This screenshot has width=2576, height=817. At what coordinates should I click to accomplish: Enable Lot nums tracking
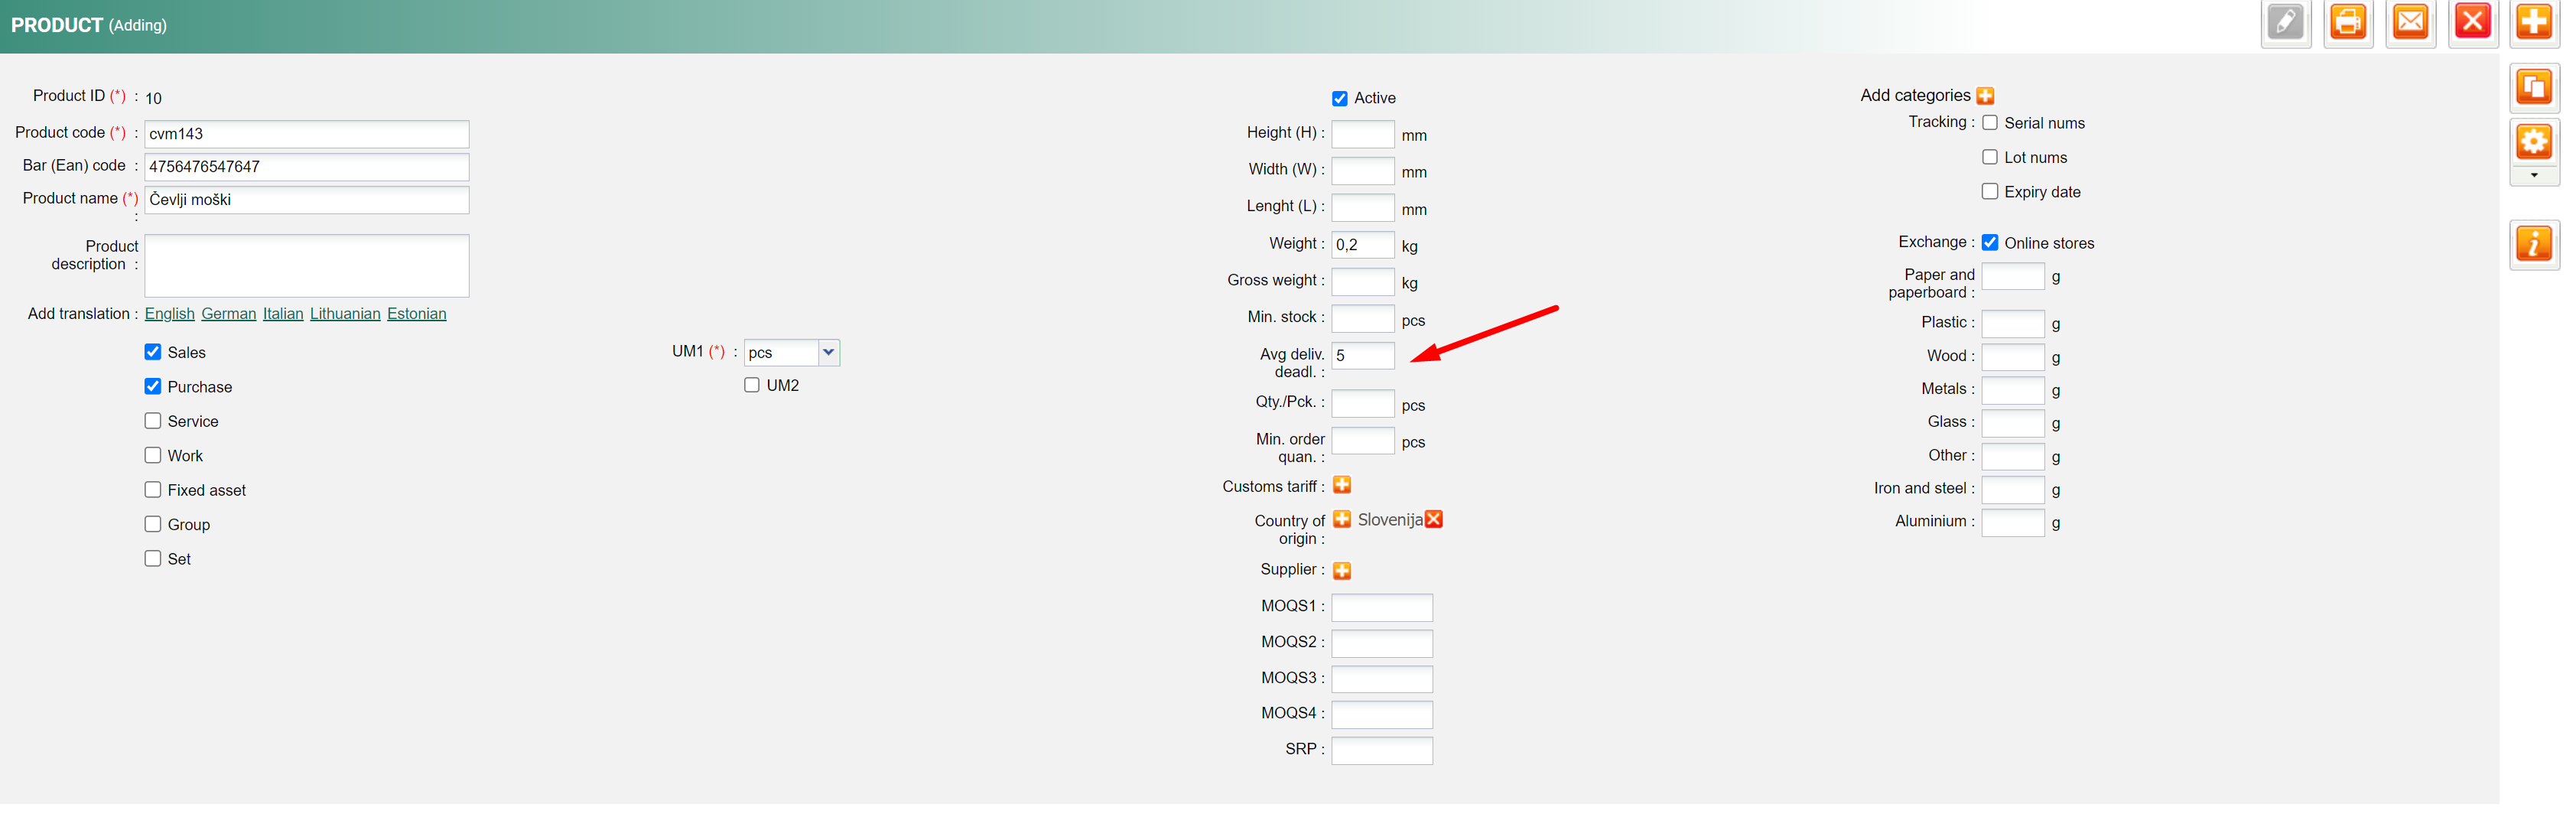(1990, 157)
